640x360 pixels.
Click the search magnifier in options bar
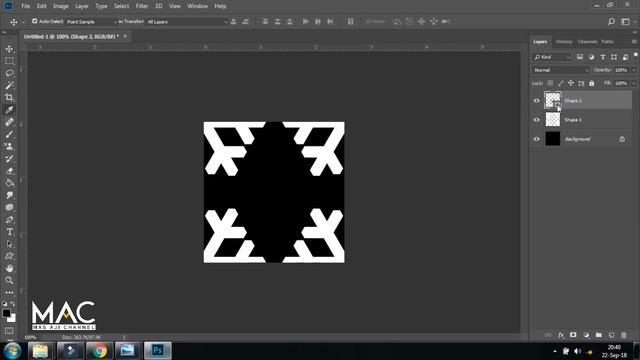[611, 22]
